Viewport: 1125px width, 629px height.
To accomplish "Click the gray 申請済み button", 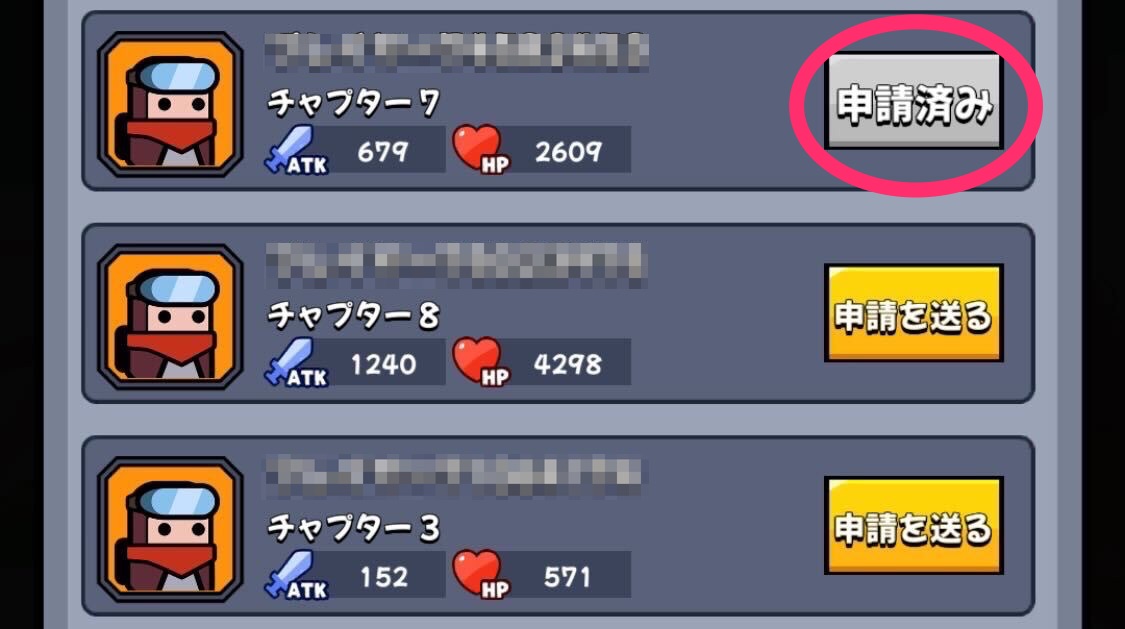I will click(x=913, y=101).
